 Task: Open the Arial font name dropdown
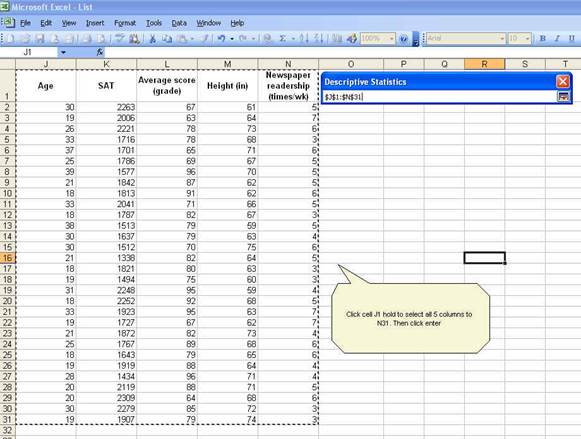click(x=502, y=39)
